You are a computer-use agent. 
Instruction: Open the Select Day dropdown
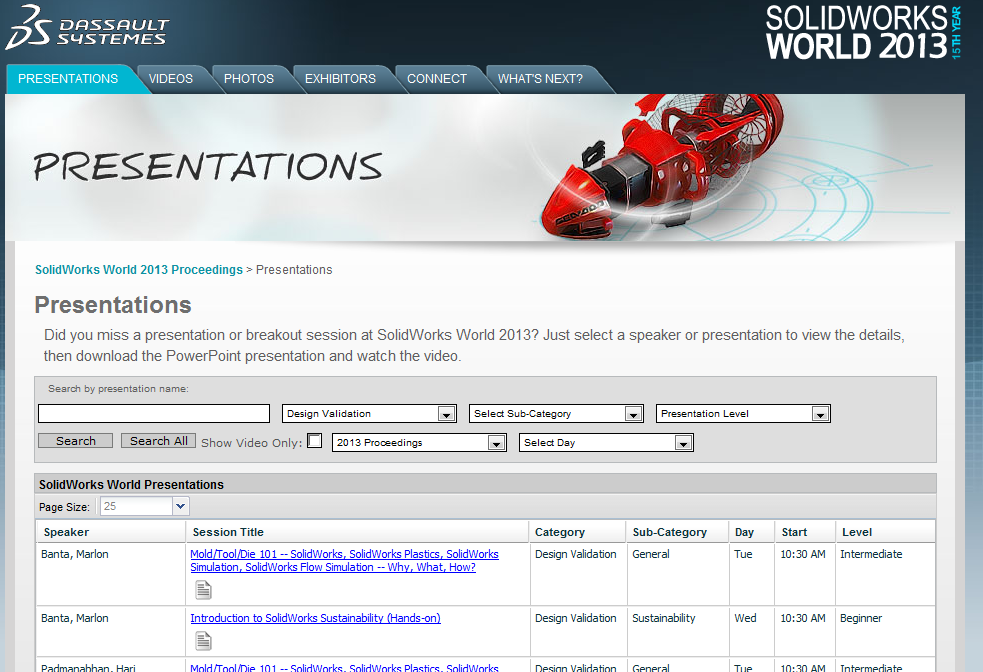(606, 443)
